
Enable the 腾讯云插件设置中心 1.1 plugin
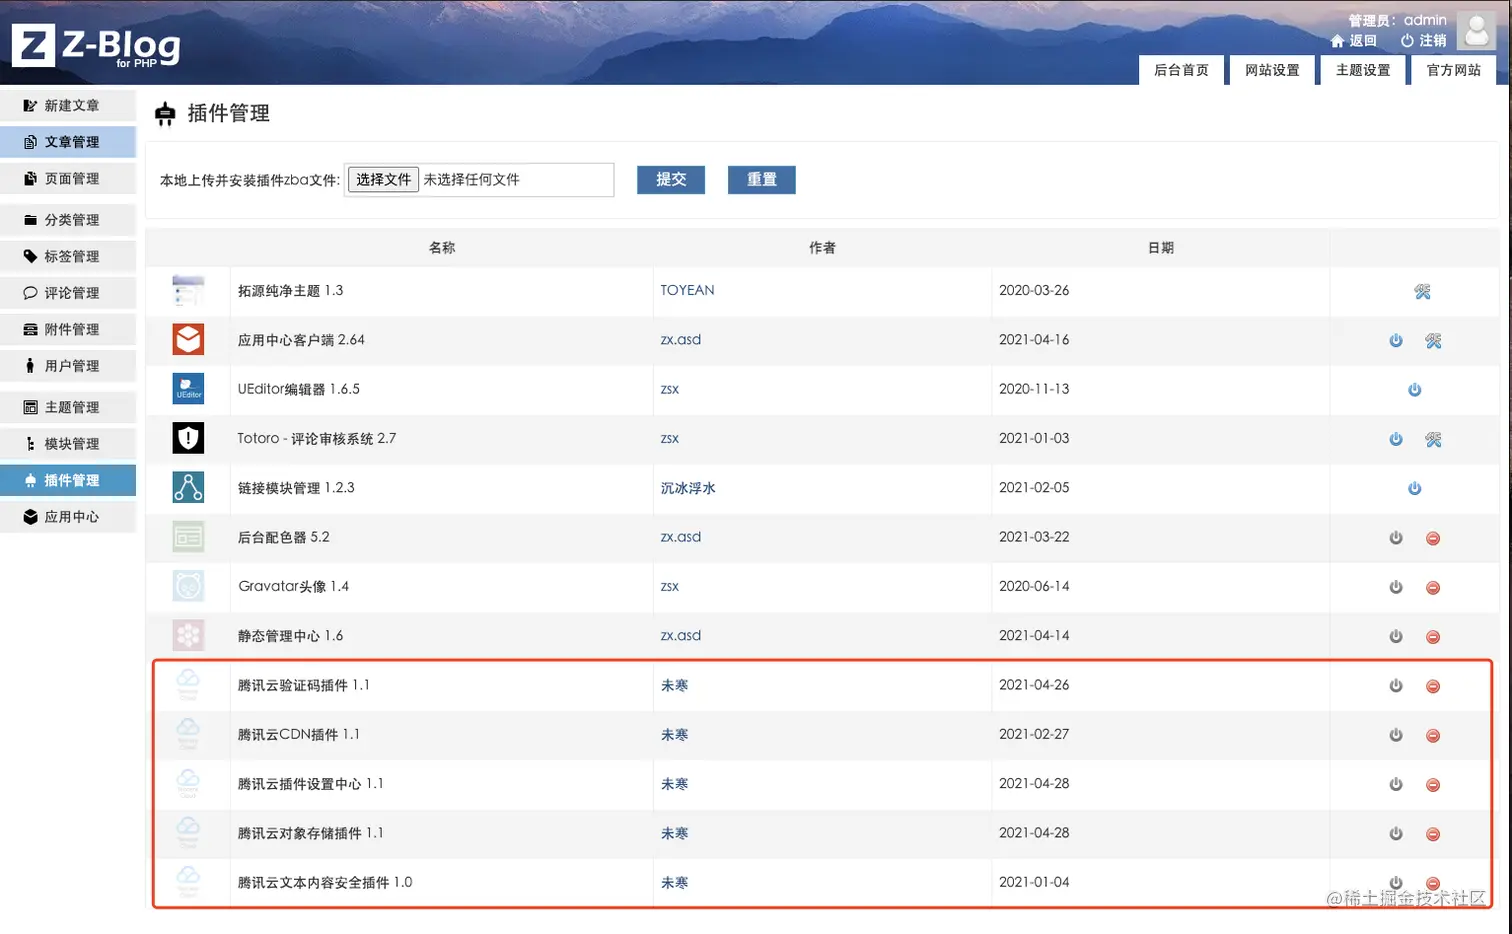(x=1396, y=784)
